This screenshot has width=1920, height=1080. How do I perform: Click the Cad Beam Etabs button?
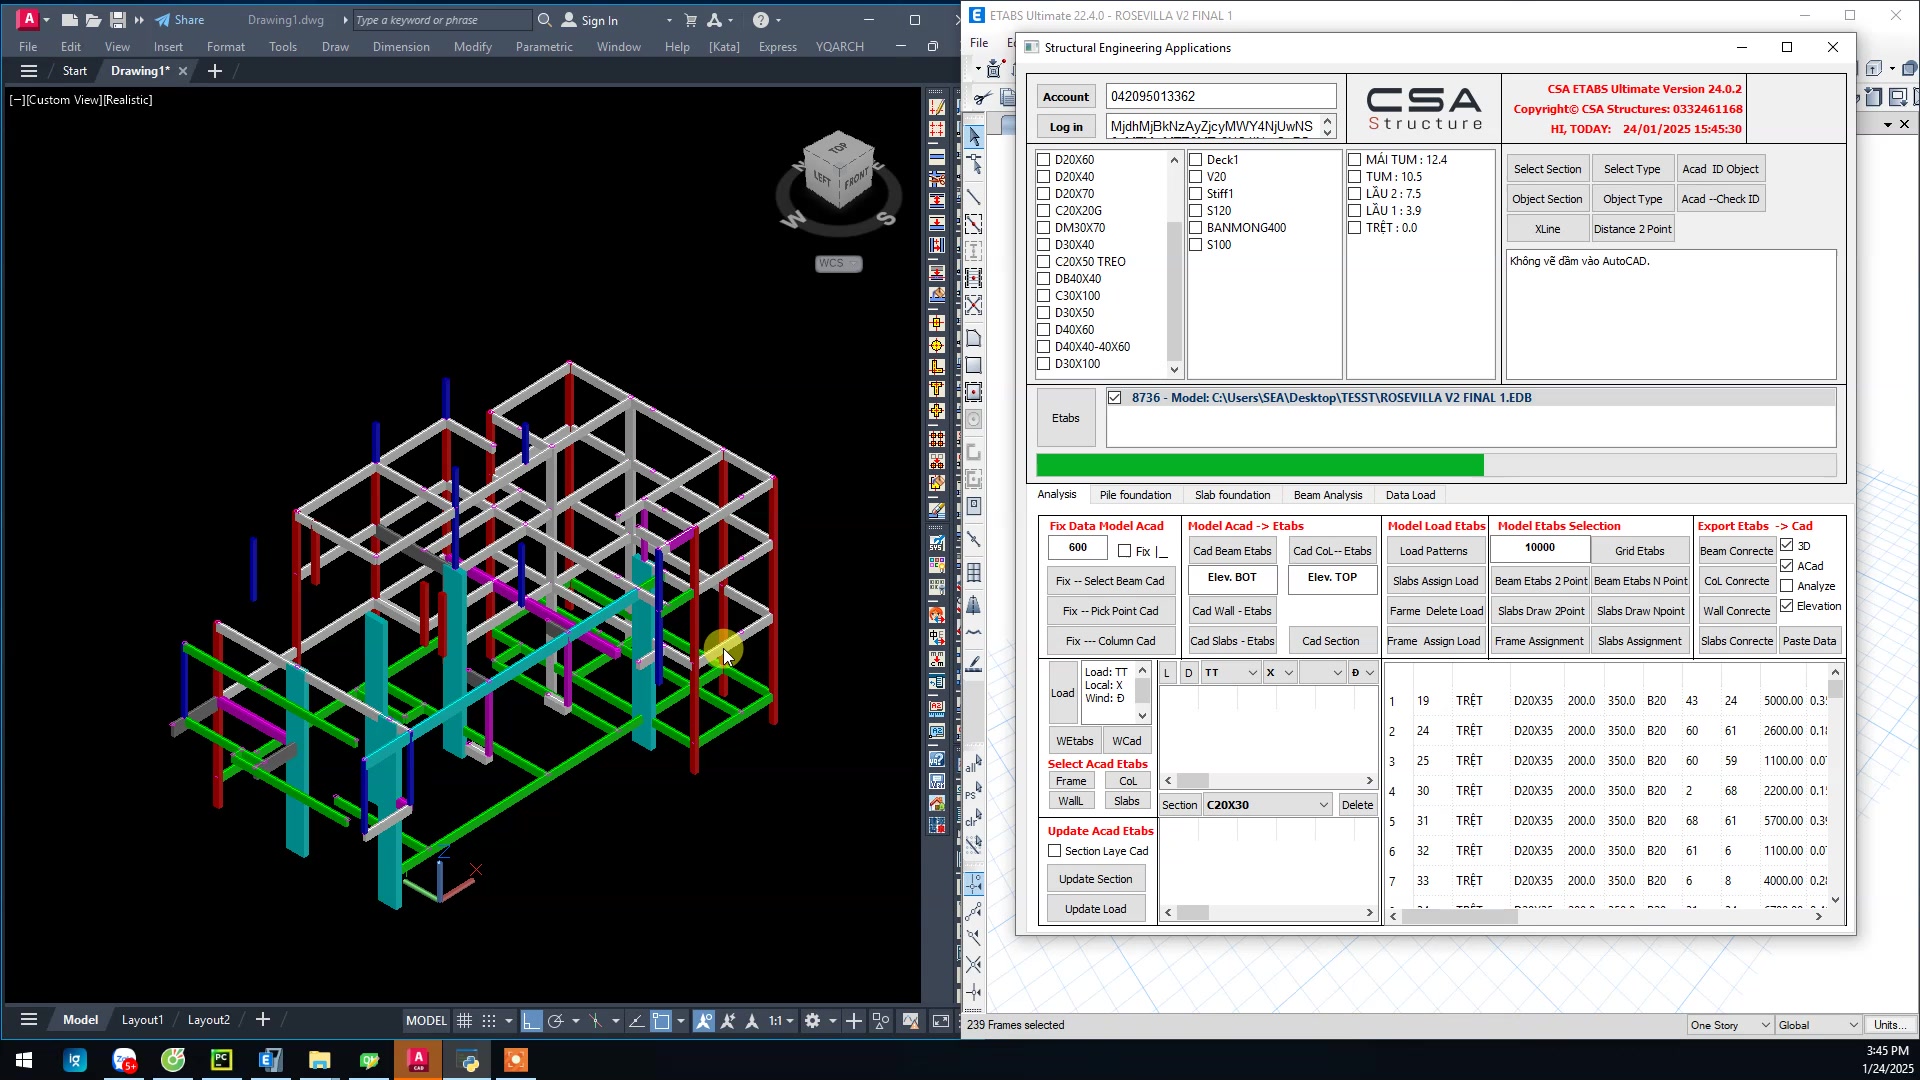1232,551
